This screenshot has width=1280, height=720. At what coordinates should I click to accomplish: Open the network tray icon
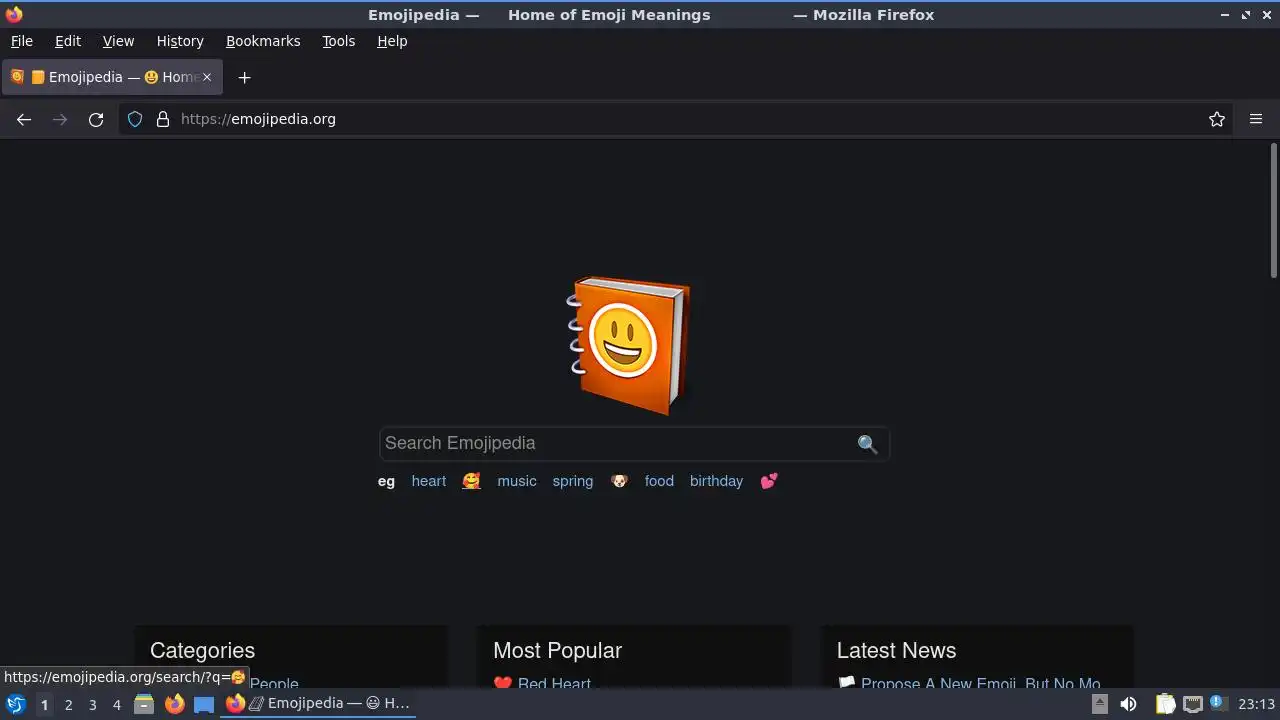1193,704
